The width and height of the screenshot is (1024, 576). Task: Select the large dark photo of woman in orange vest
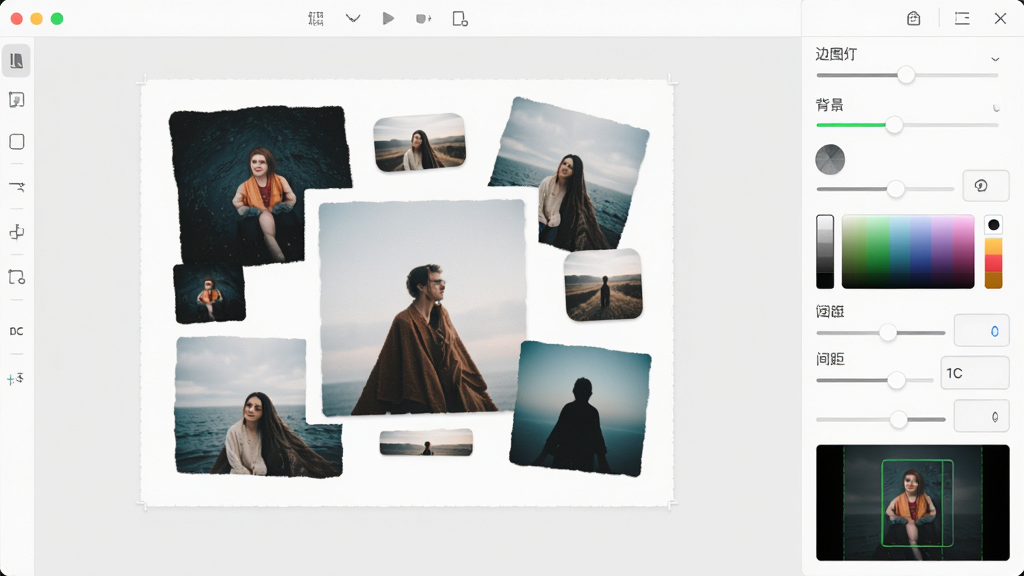(259, 186)
